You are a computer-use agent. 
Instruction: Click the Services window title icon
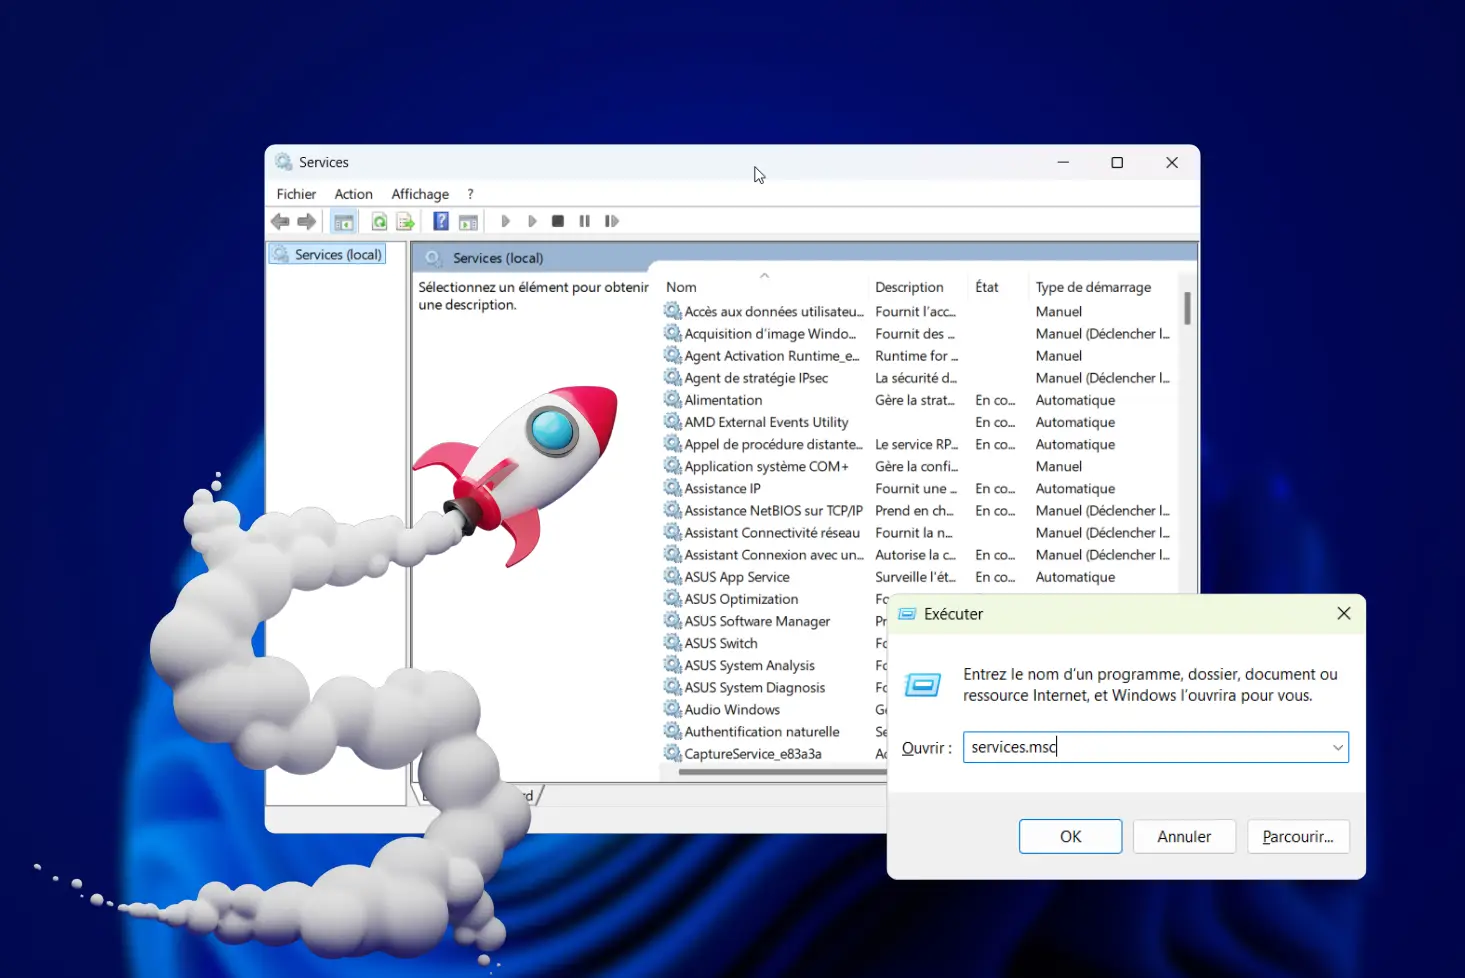(x=284, y=162)
